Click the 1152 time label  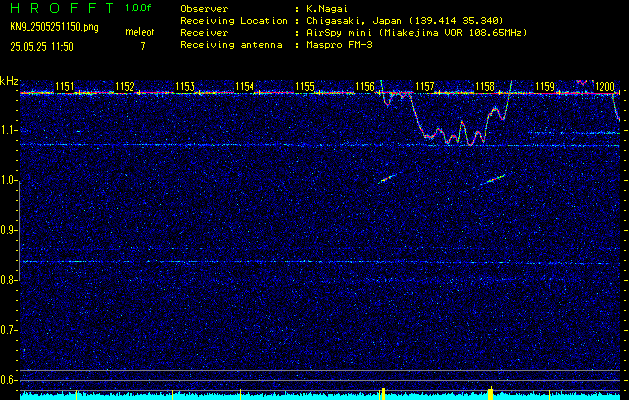(125, 86)
